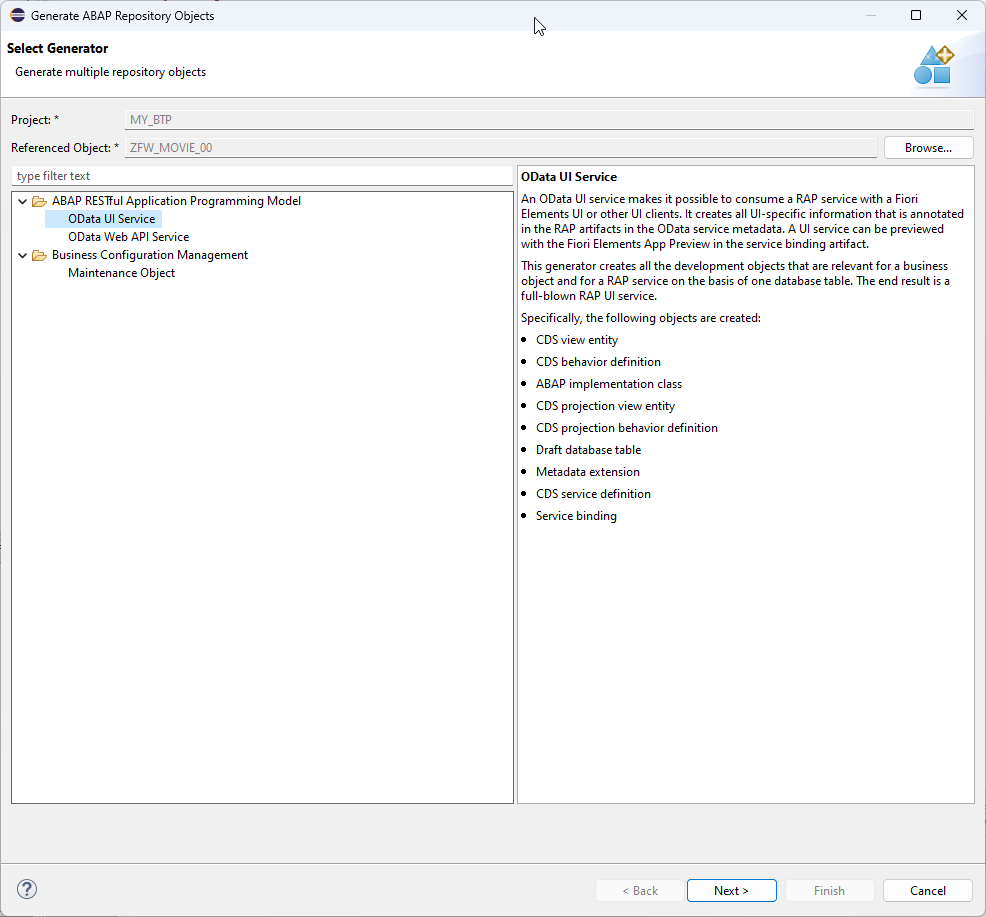Select Maintenance Object generator
Screen dimensions: 986x917
pos(121,273)
